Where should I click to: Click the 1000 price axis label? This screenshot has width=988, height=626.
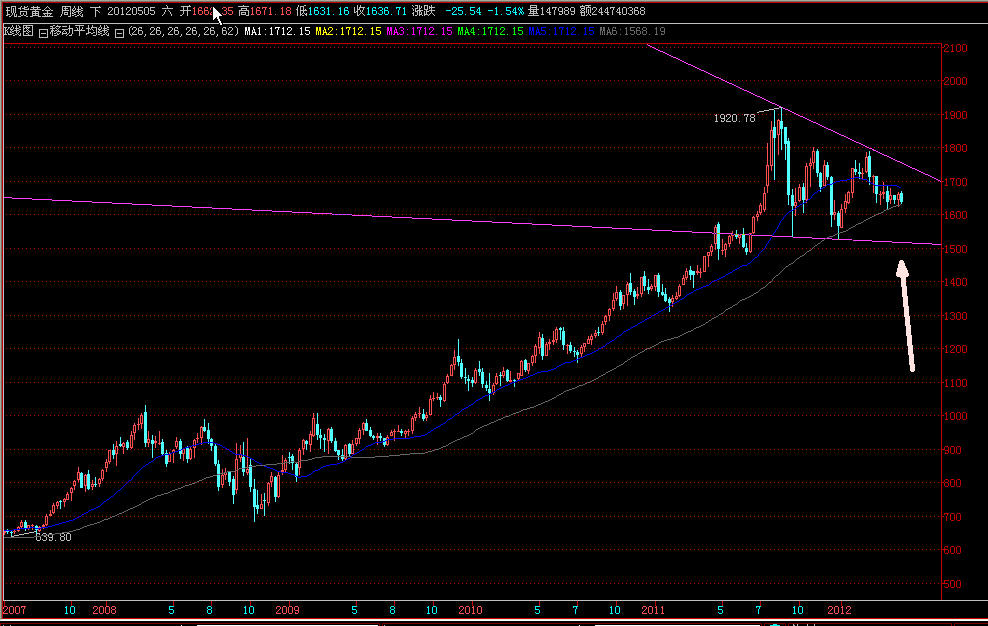point(955,416)
